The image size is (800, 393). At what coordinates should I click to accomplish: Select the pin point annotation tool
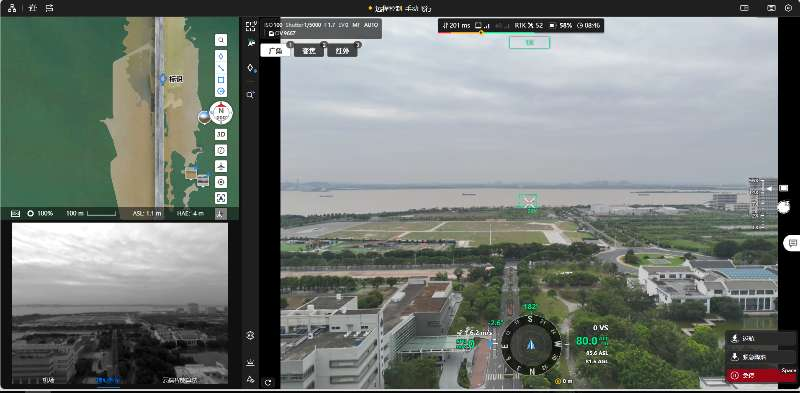tap(221, 56)
